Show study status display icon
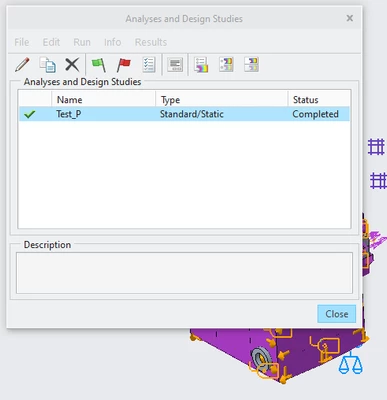This screenshot has width=387, height=400. (x=175, y=65)
